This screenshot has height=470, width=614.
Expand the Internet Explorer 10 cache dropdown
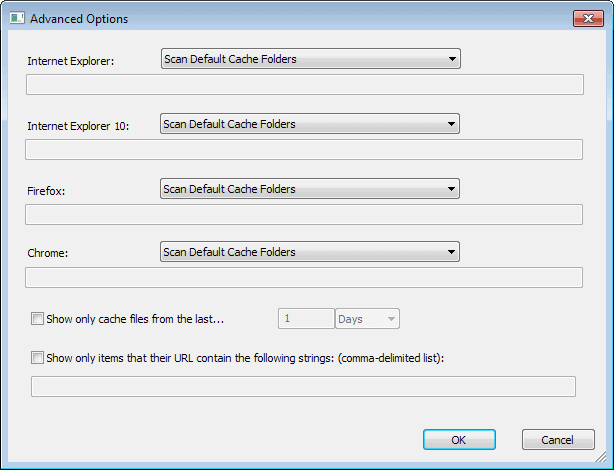309,124
